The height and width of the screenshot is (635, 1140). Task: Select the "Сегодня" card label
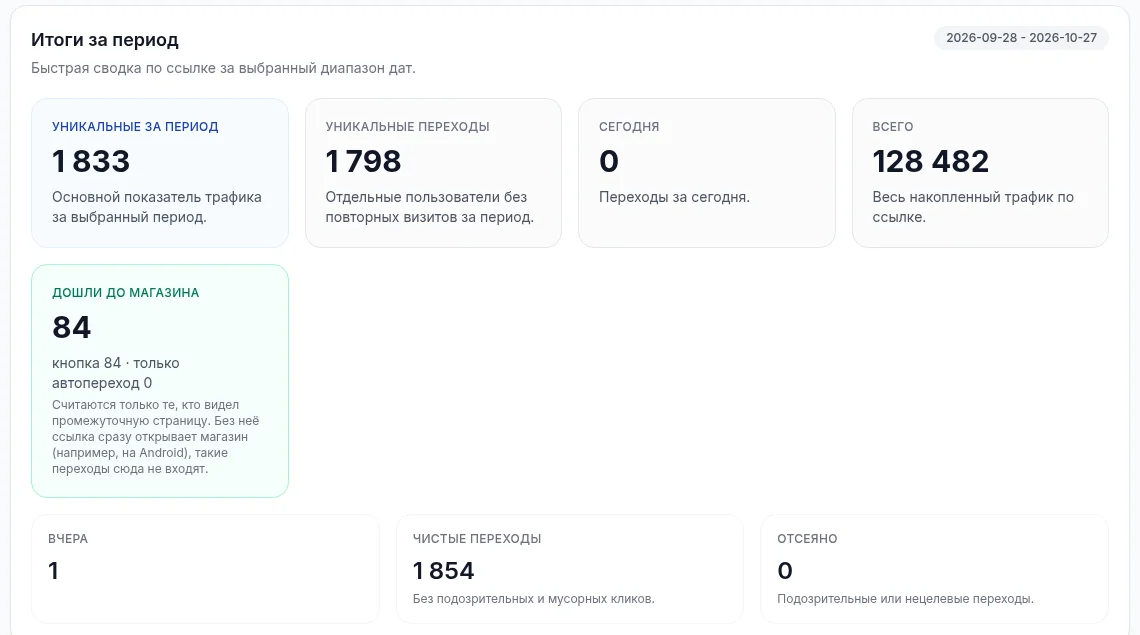pyautogui.click(x=629, y=127)
